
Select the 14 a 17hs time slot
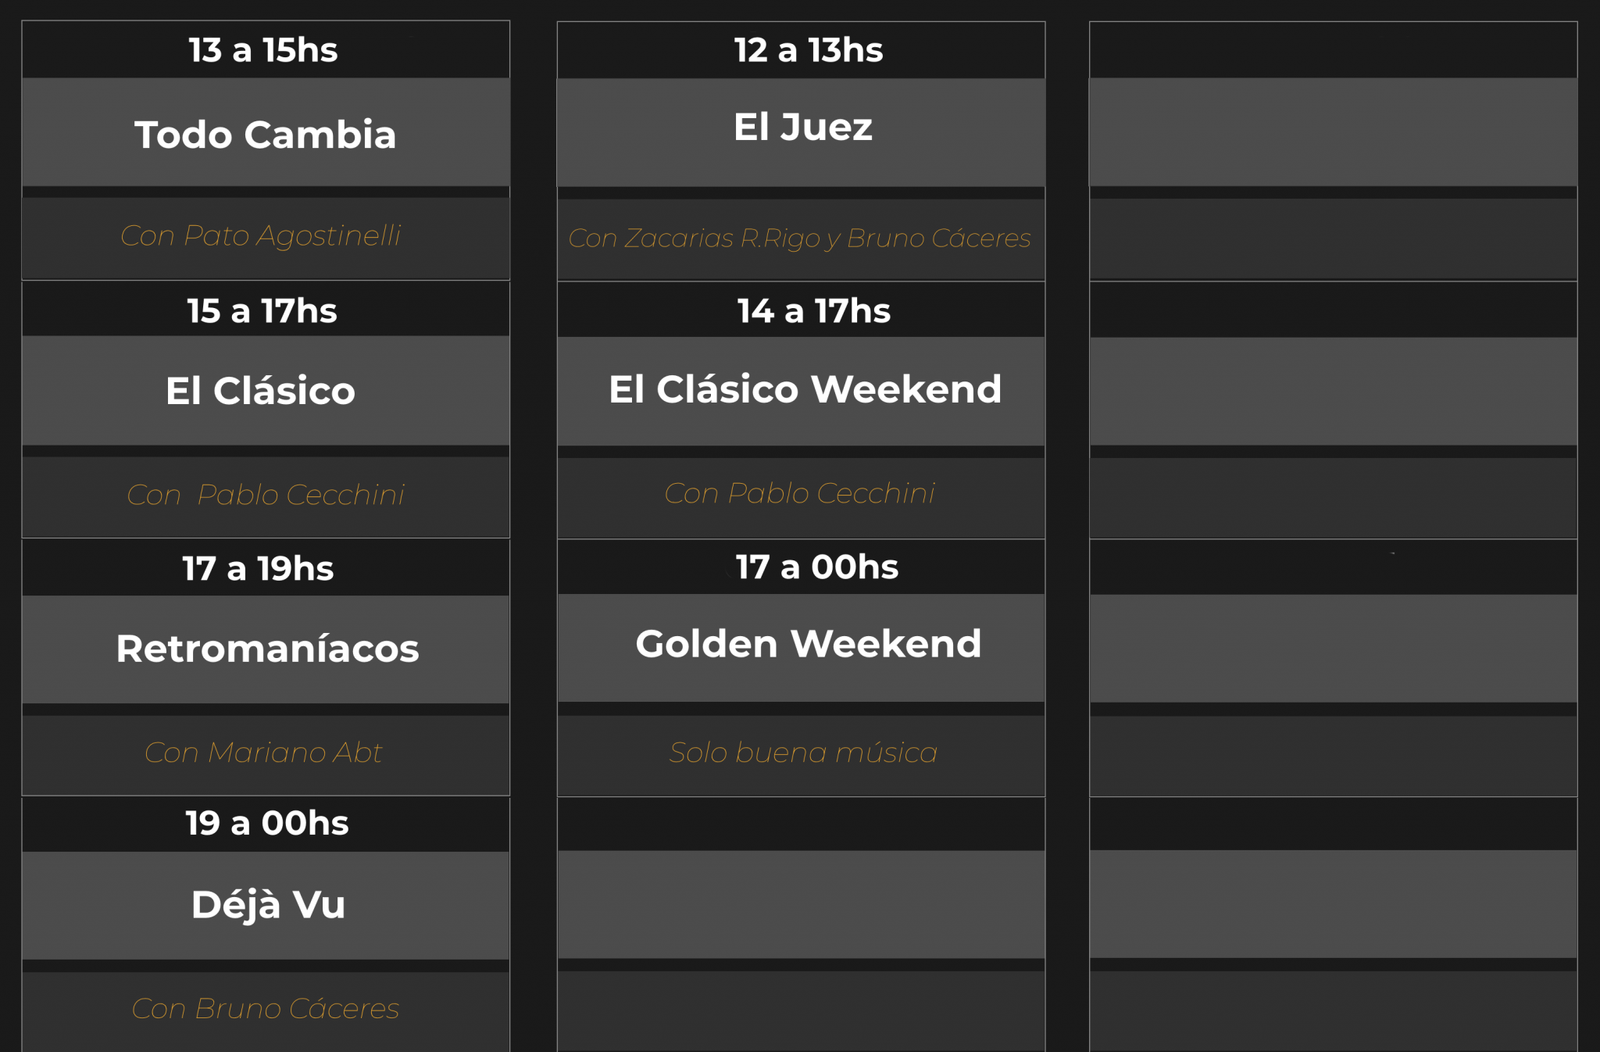[813, 311]
